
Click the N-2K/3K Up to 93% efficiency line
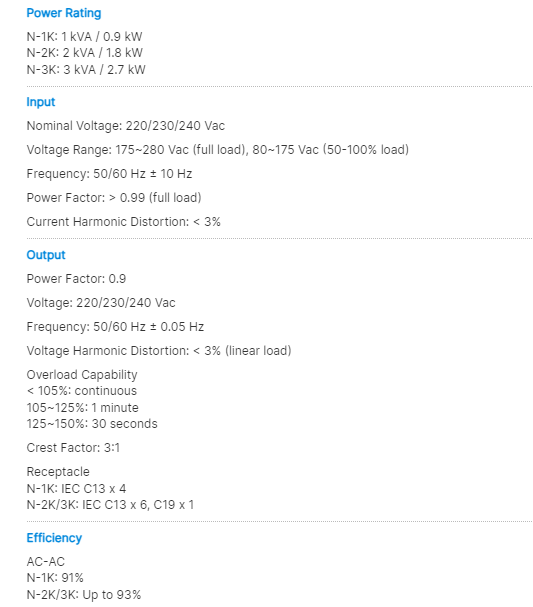click(84, 595)
